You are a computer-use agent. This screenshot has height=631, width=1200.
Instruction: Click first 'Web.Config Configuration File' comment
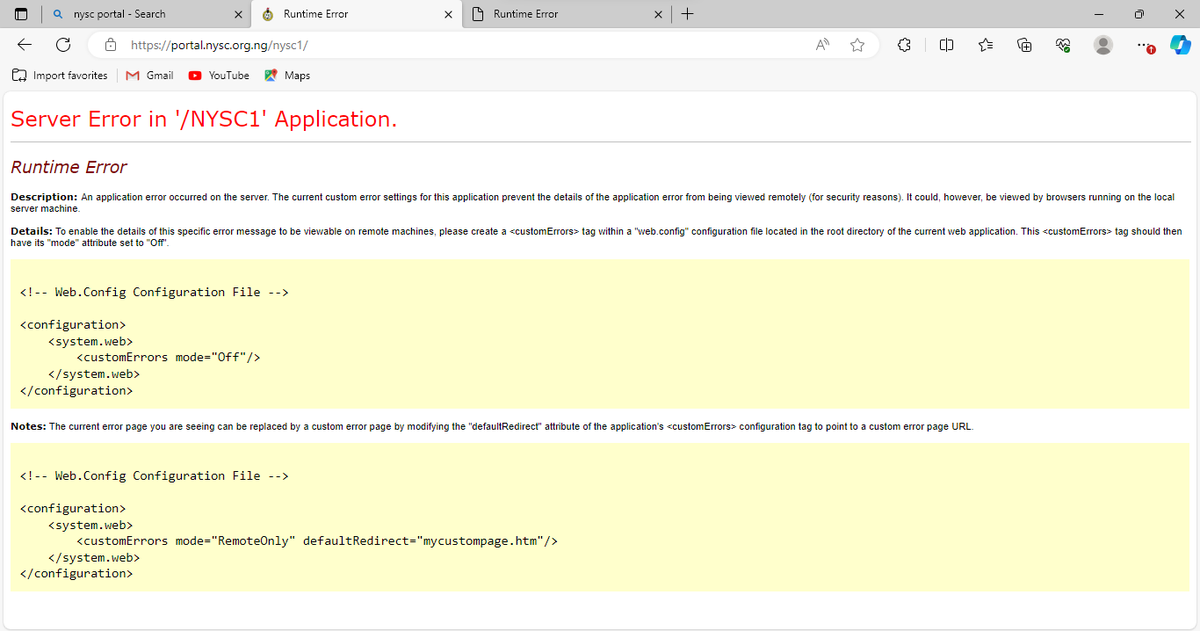(x=154, y=292)
